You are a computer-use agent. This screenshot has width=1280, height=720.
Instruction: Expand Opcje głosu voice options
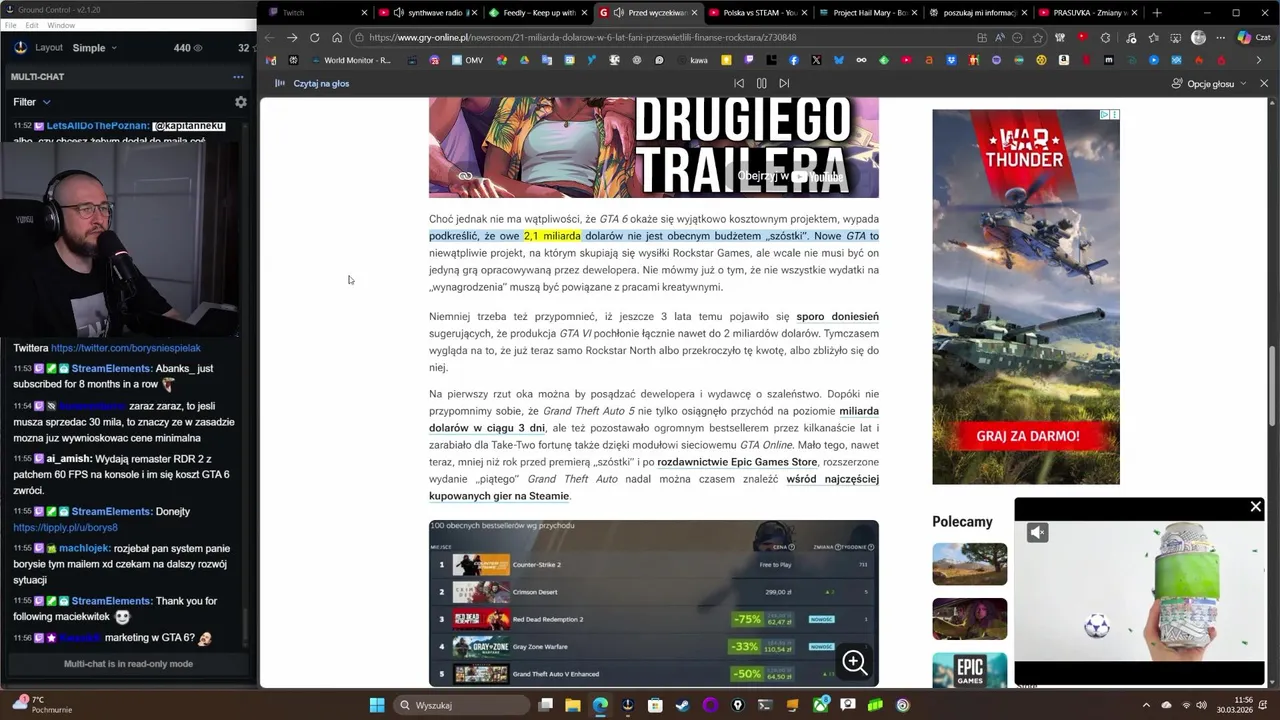(1211, 84)
